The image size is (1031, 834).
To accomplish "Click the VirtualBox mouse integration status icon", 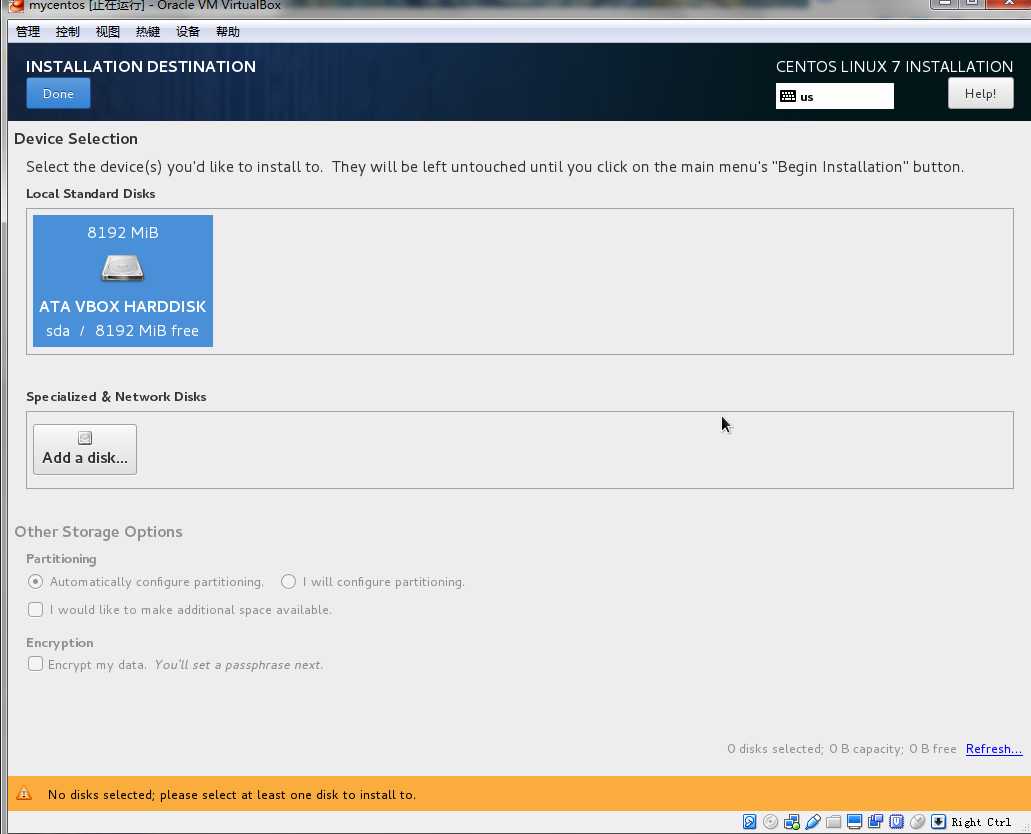I will click(x=918, y=822).
